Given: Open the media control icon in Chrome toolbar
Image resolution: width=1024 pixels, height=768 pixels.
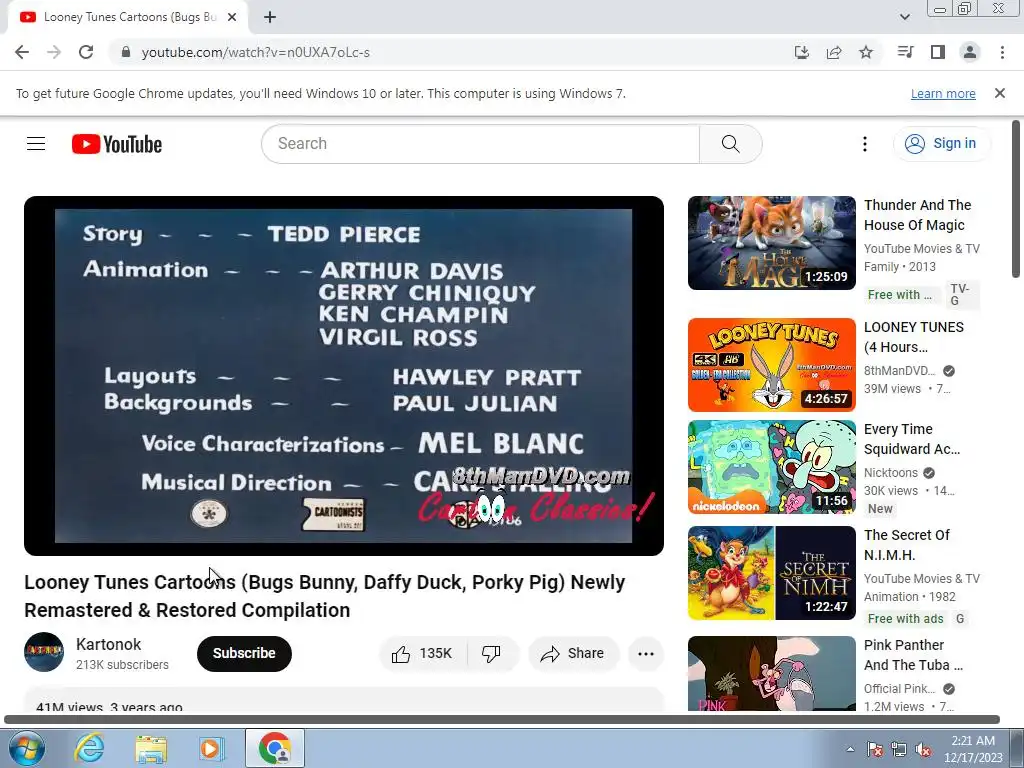Looking at the screenshot, I should coord(905,52).
